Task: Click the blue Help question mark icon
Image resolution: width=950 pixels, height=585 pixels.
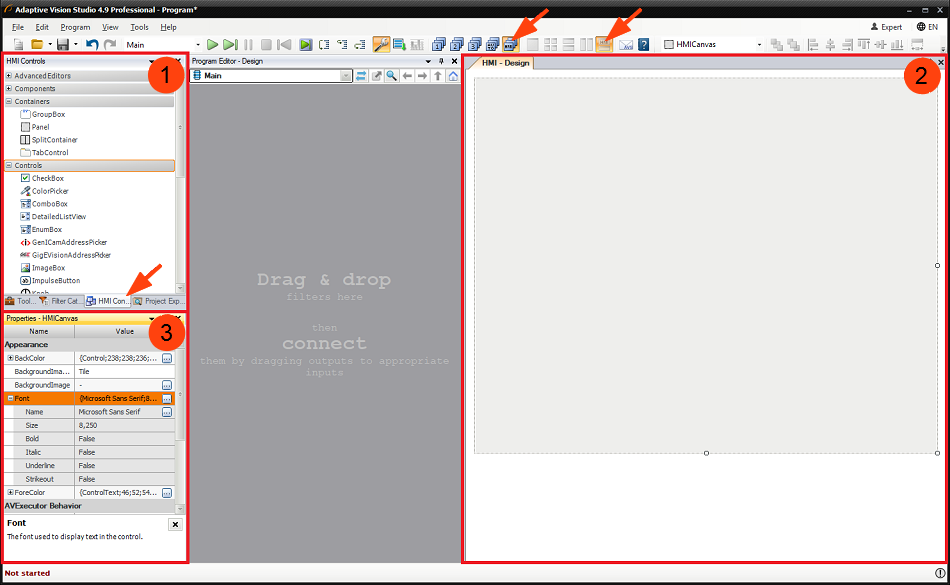Action: click(x=644, y=45)
